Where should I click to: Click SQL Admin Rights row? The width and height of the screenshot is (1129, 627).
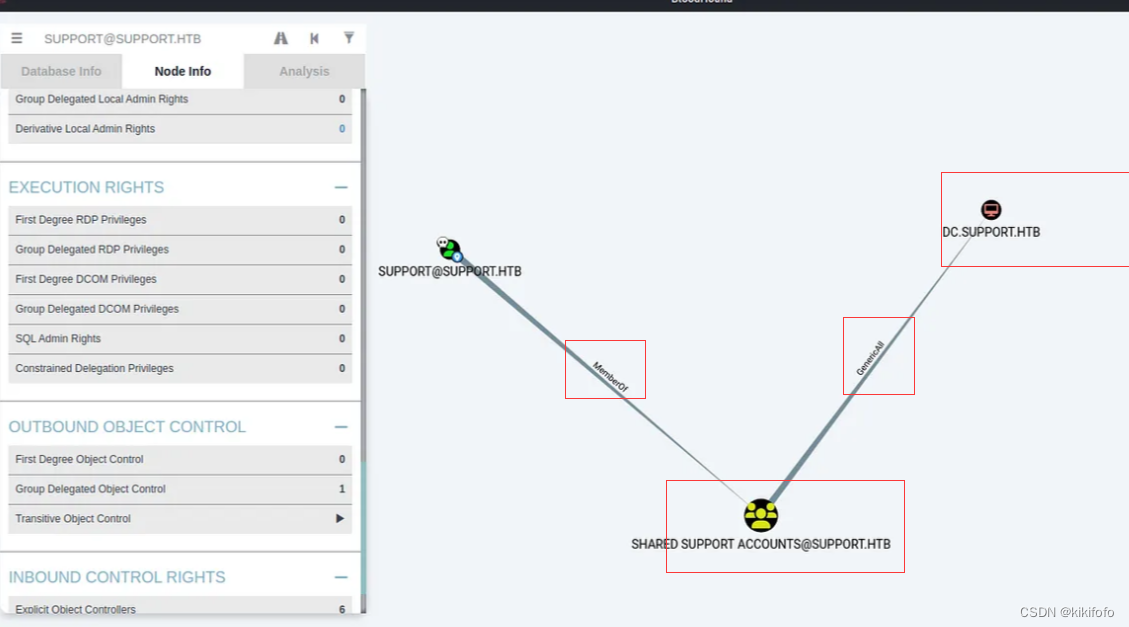point(180,338)
